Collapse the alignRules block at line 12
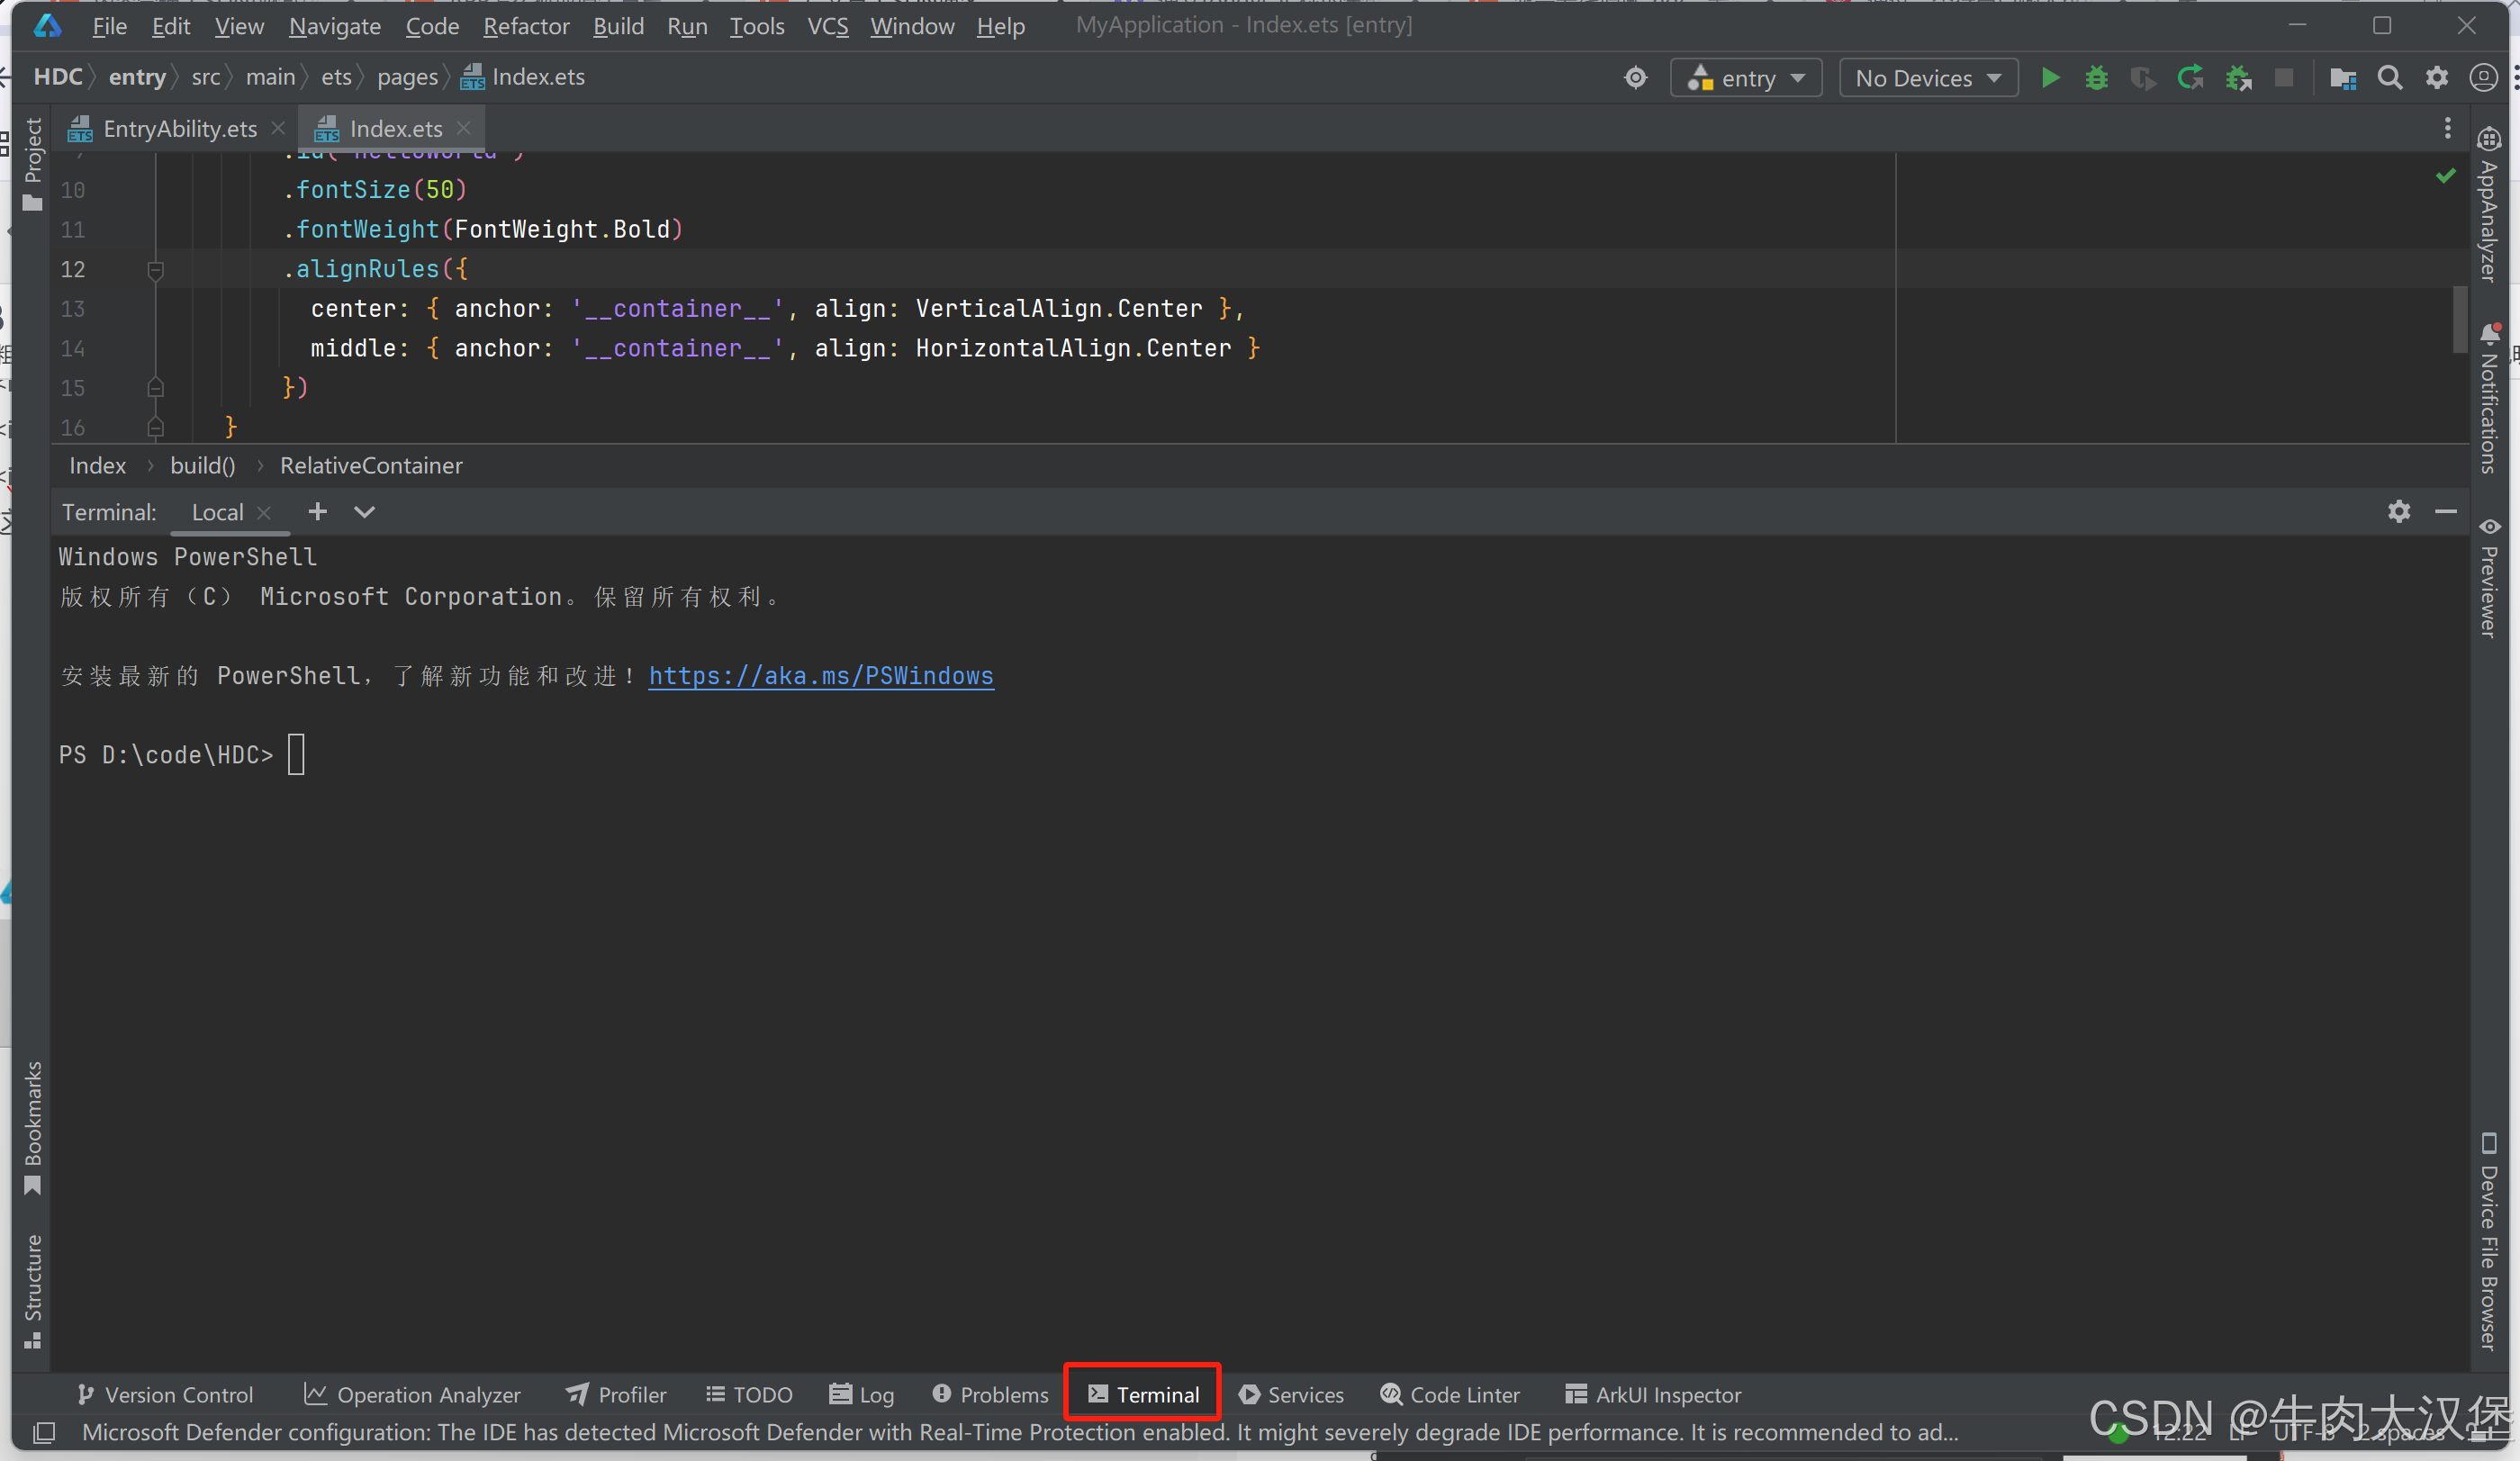The image size is (2520, 1461). click(x=155, y=270)
